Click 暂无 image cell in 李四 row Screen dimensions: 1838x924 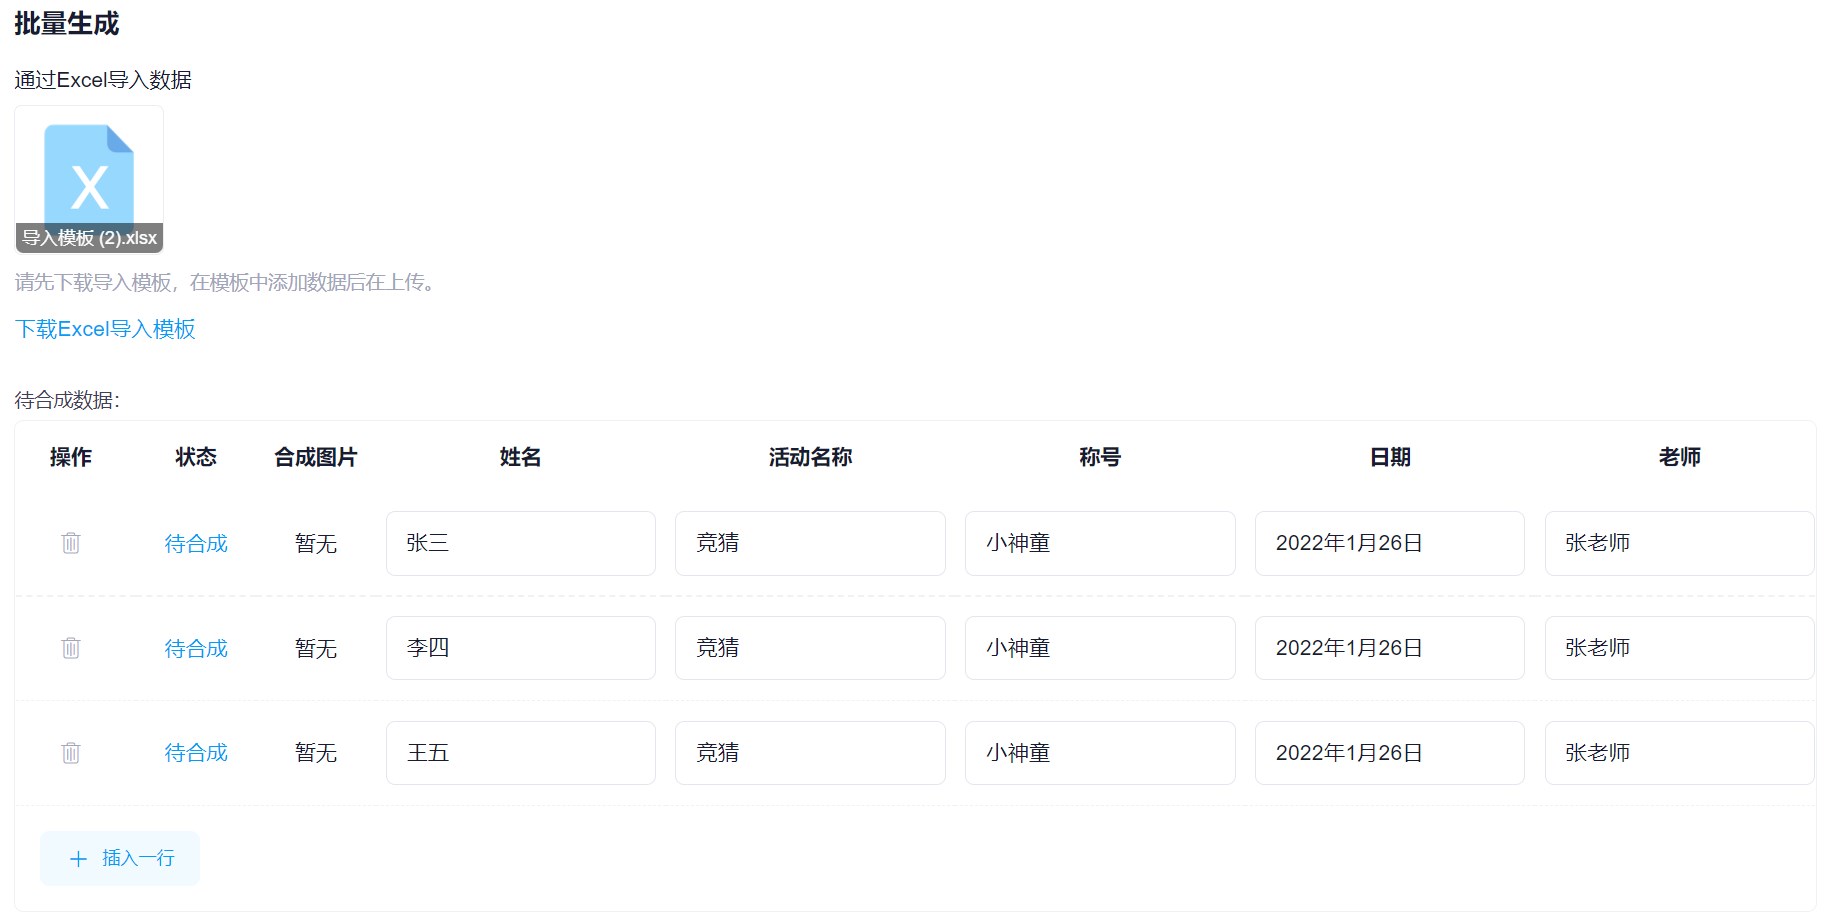pyautogui.click(x=316, y=648)
